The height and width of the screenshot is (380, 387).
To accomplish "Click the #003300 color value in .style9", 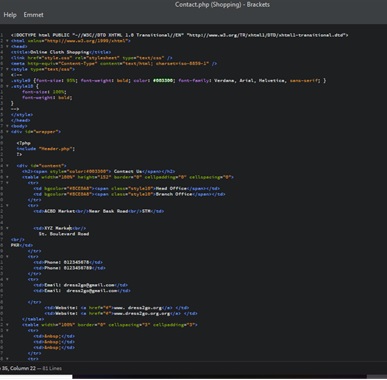I will [x=163, y=81].
